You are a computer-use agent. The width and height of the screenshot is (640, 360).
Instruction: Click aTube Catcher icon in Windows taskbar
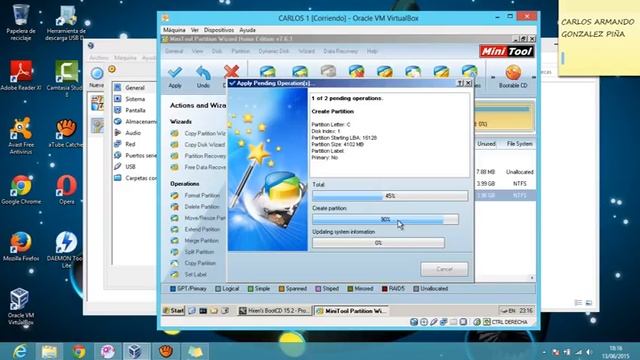click(166, 351)
